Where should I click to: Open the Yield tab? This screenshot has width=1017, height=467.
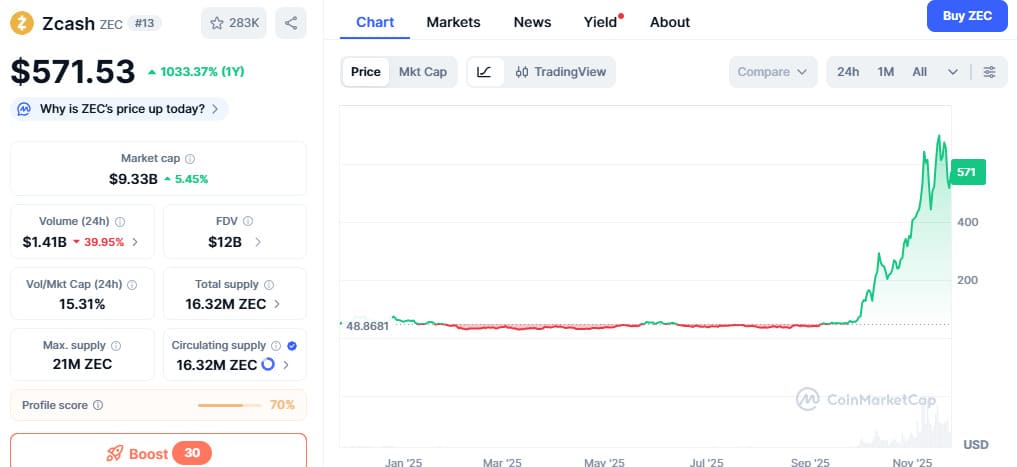click(x=600, y=22)
